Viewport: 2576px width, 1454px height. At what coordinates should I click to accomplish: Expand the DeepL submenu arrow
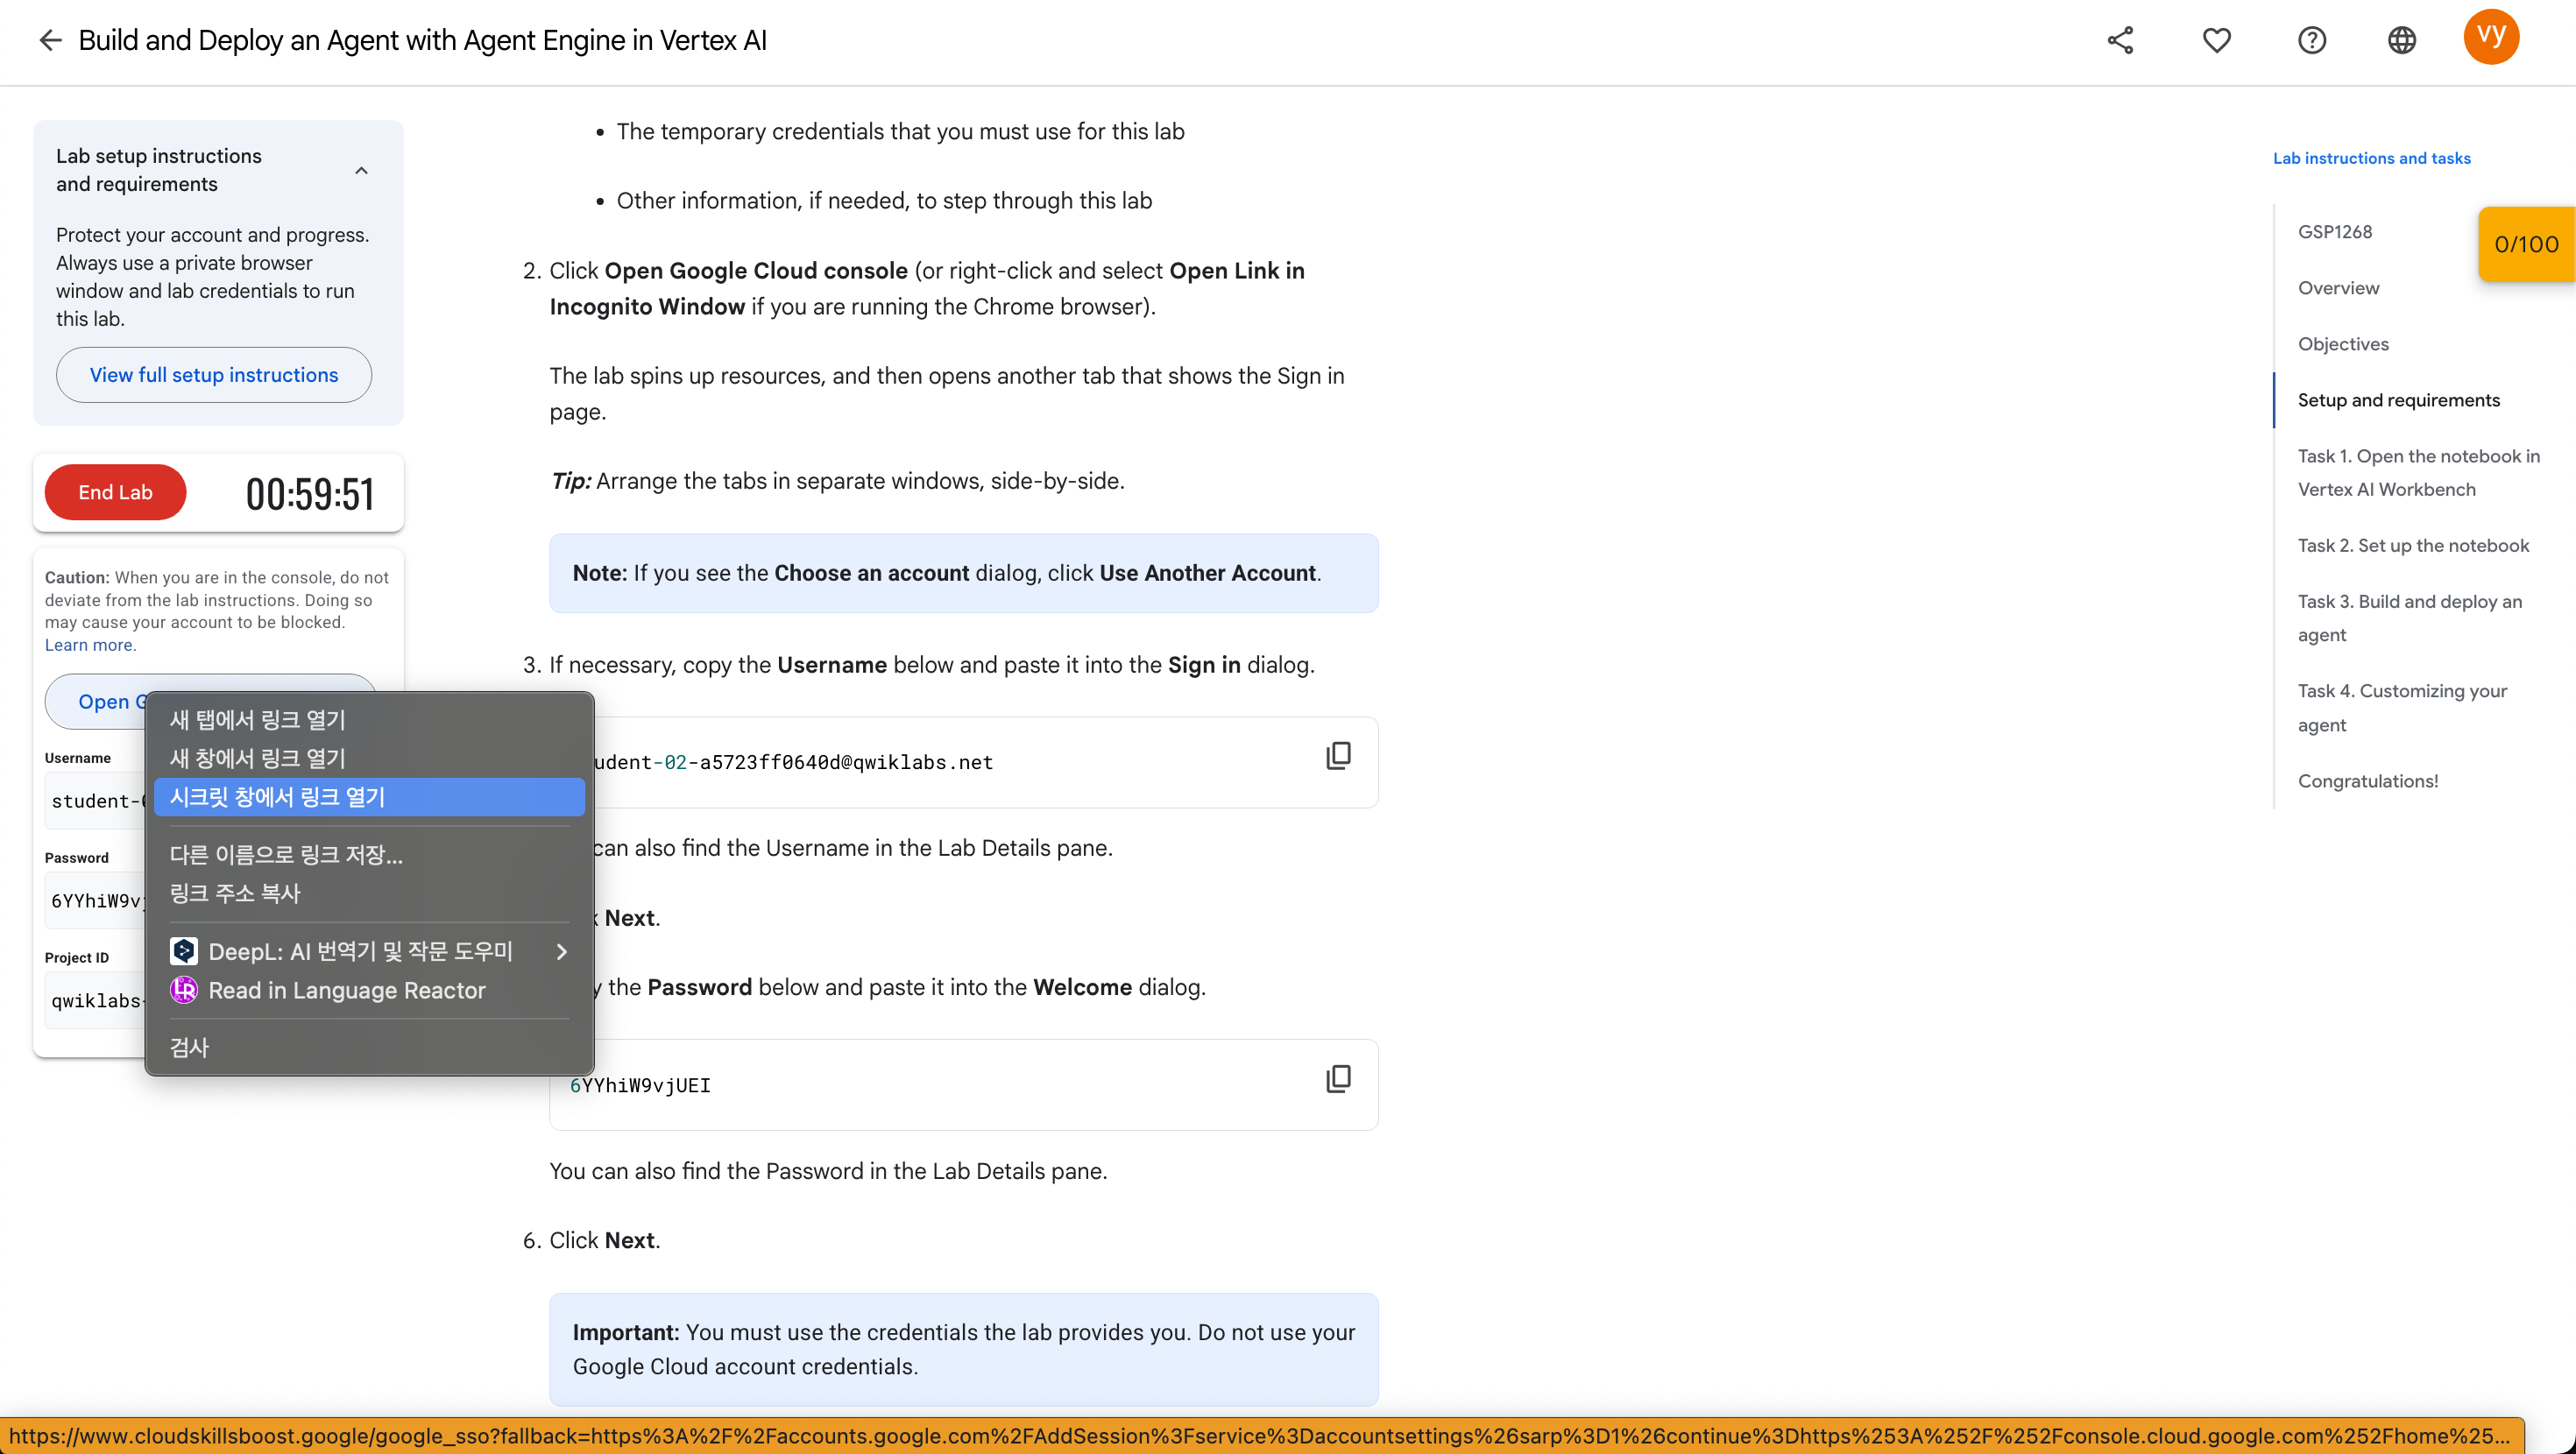click(x=562, y=952)
